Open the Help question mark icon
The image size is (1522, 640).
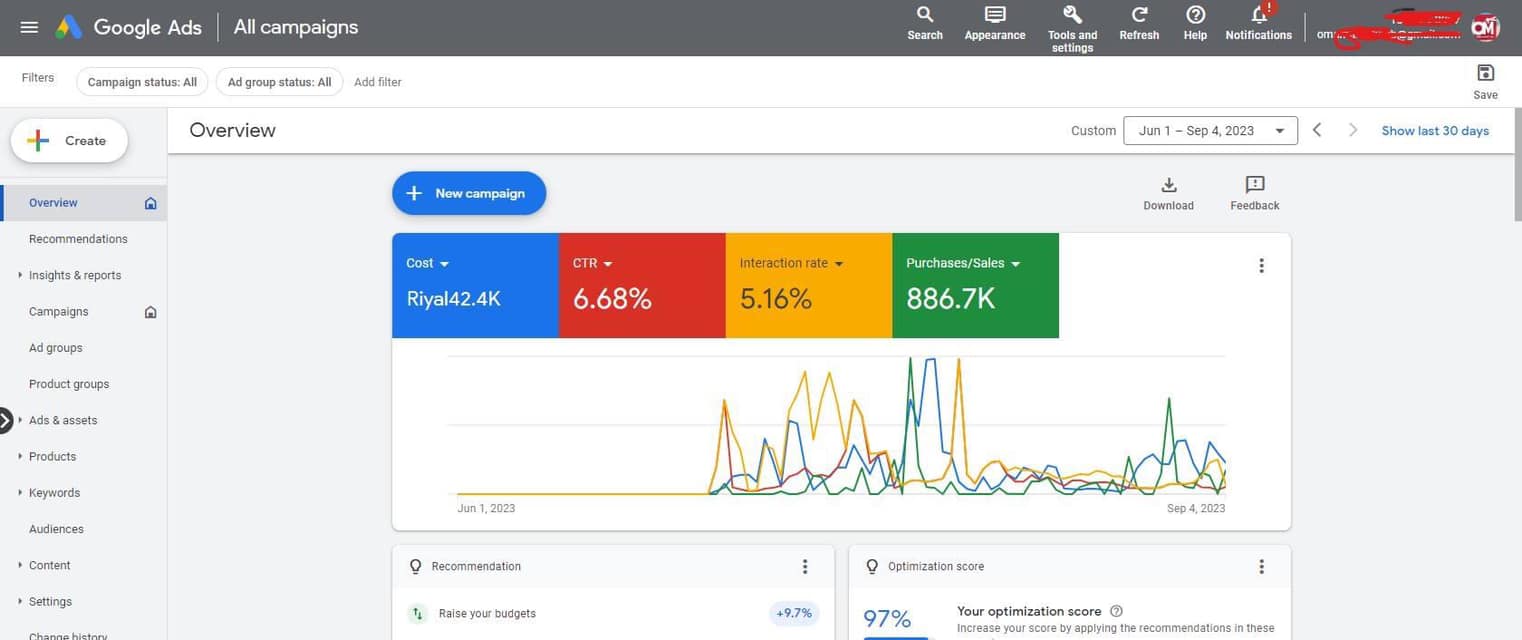[x=1195, y=15]
